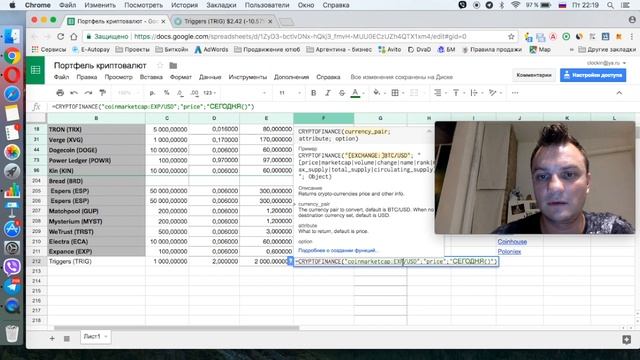Open Биткойн bookmarks folder
The height and width of the screenshot is (360, 640).
point(172,49)
